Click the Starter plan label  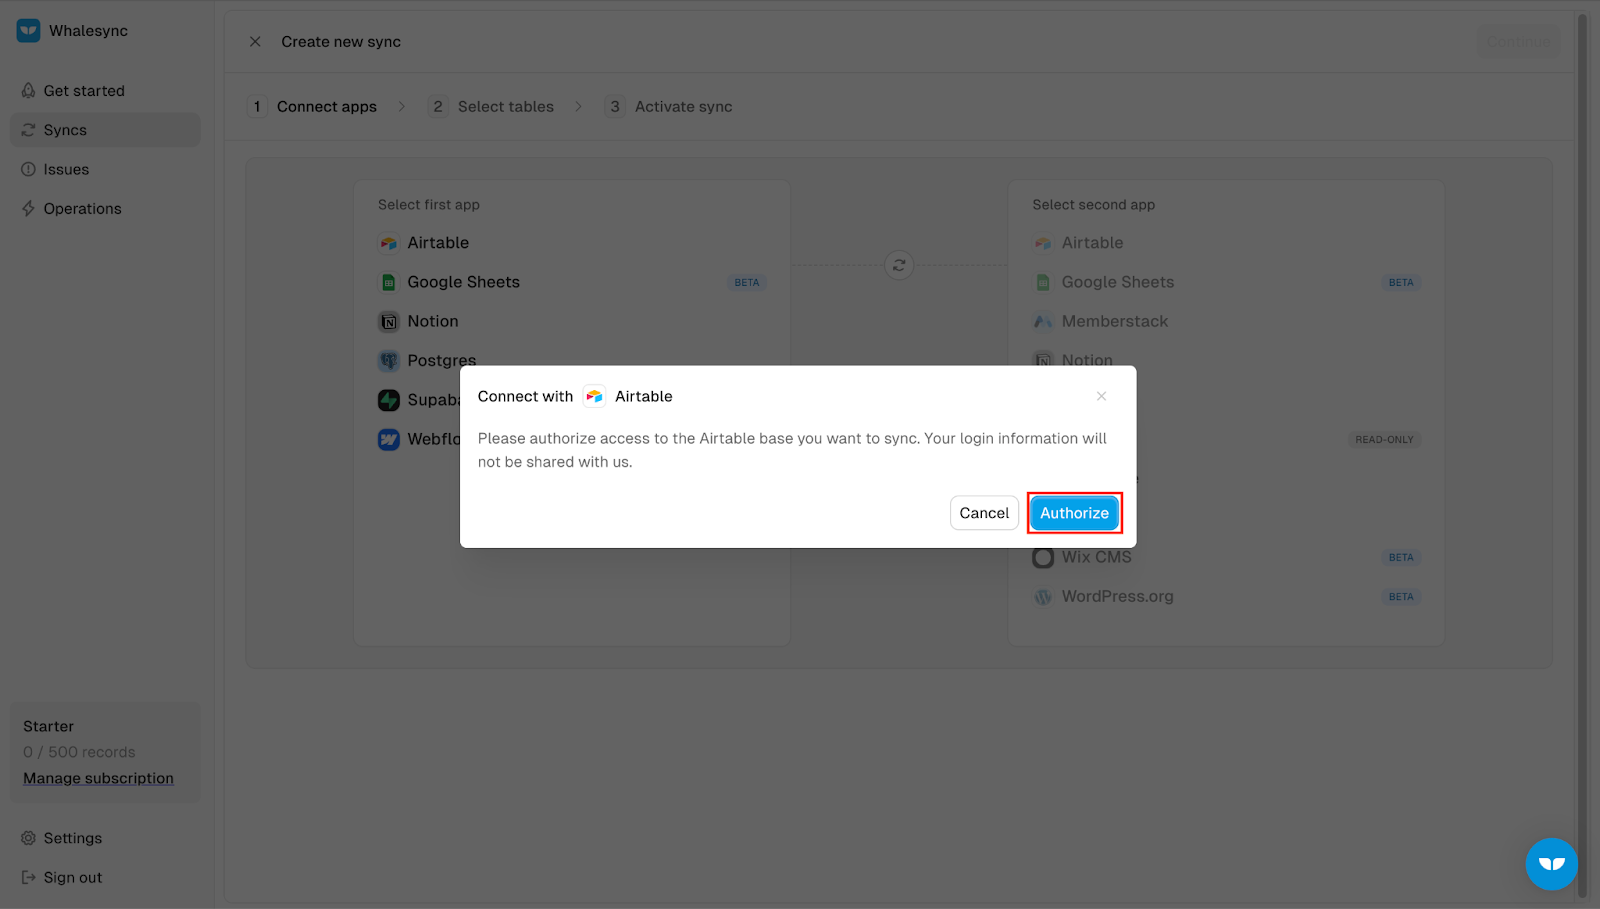click(48, 726)
